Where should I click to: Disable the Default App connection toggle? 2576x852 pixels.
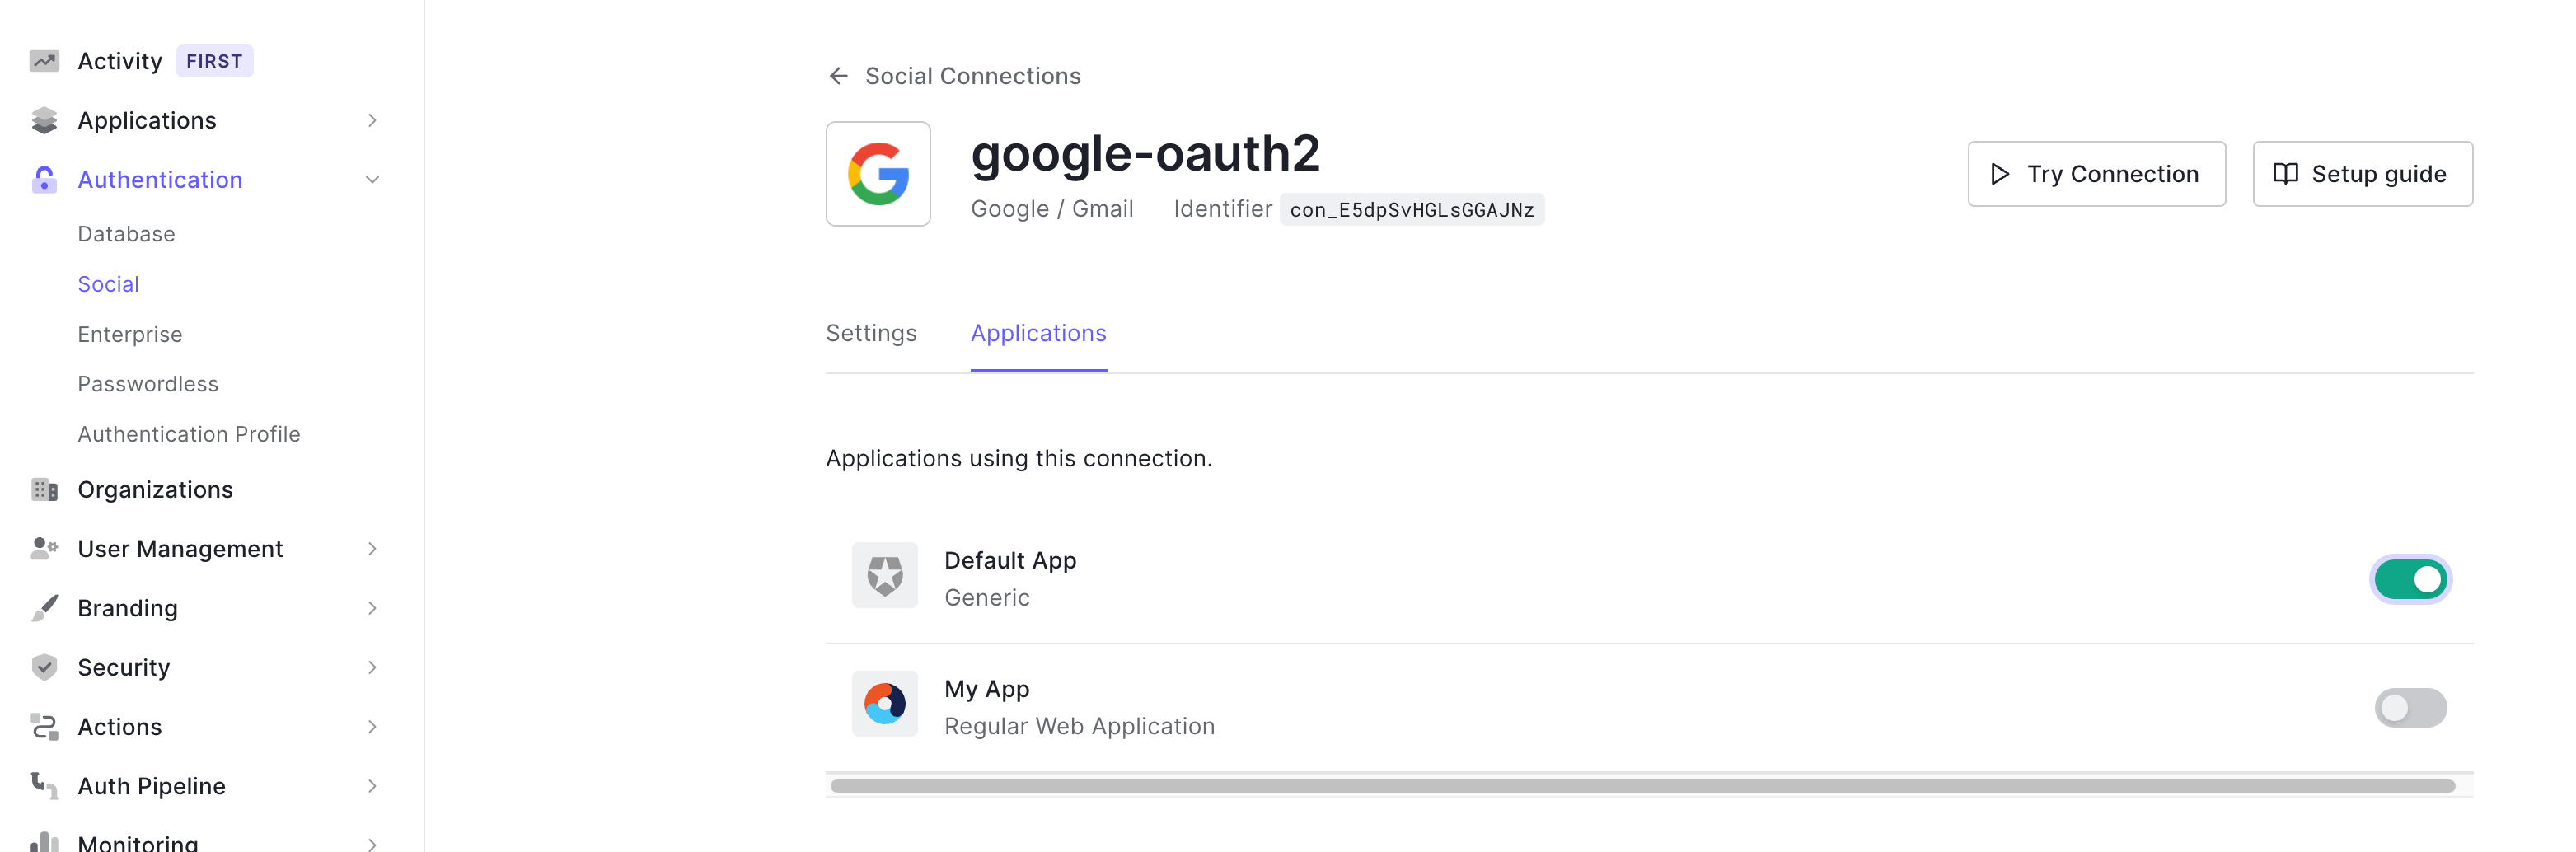[2410, 579]
